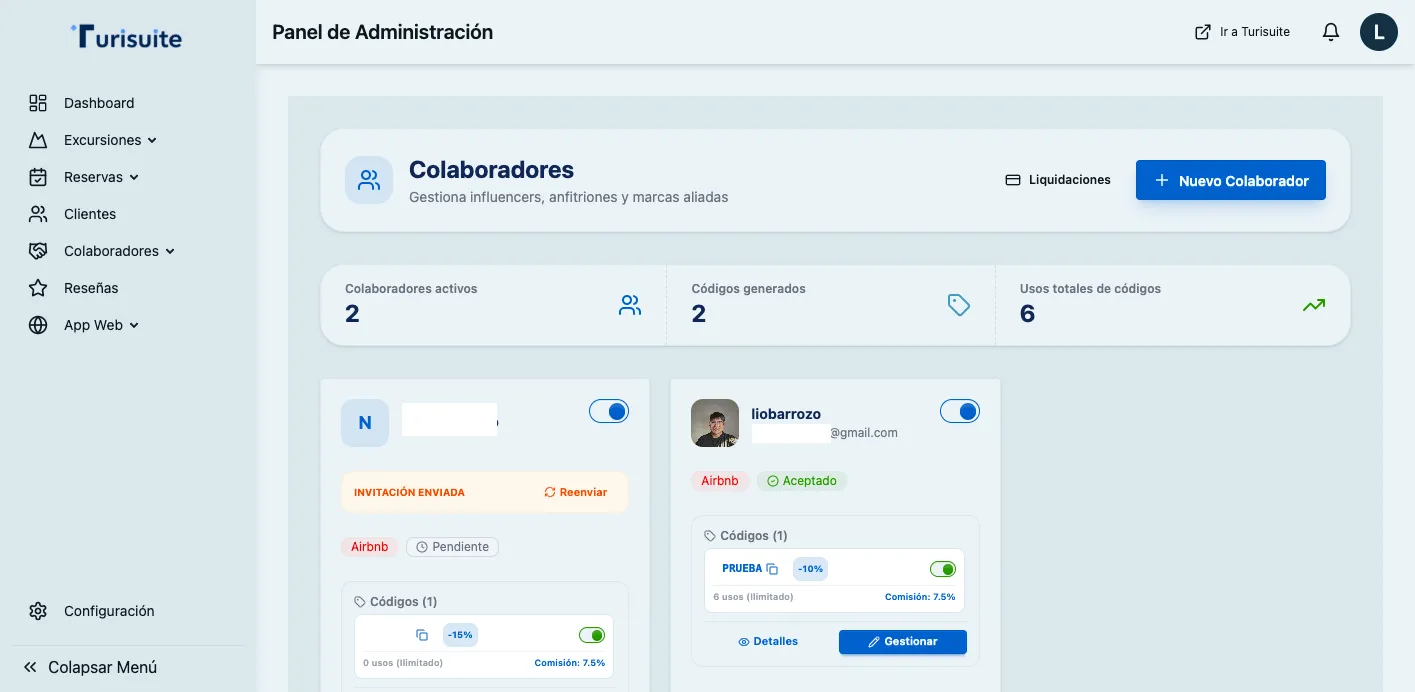The width and height of the screenshot is (1415, 692).
Task: Click the people icon in Colaboradores activos
Action: point(630,305)
